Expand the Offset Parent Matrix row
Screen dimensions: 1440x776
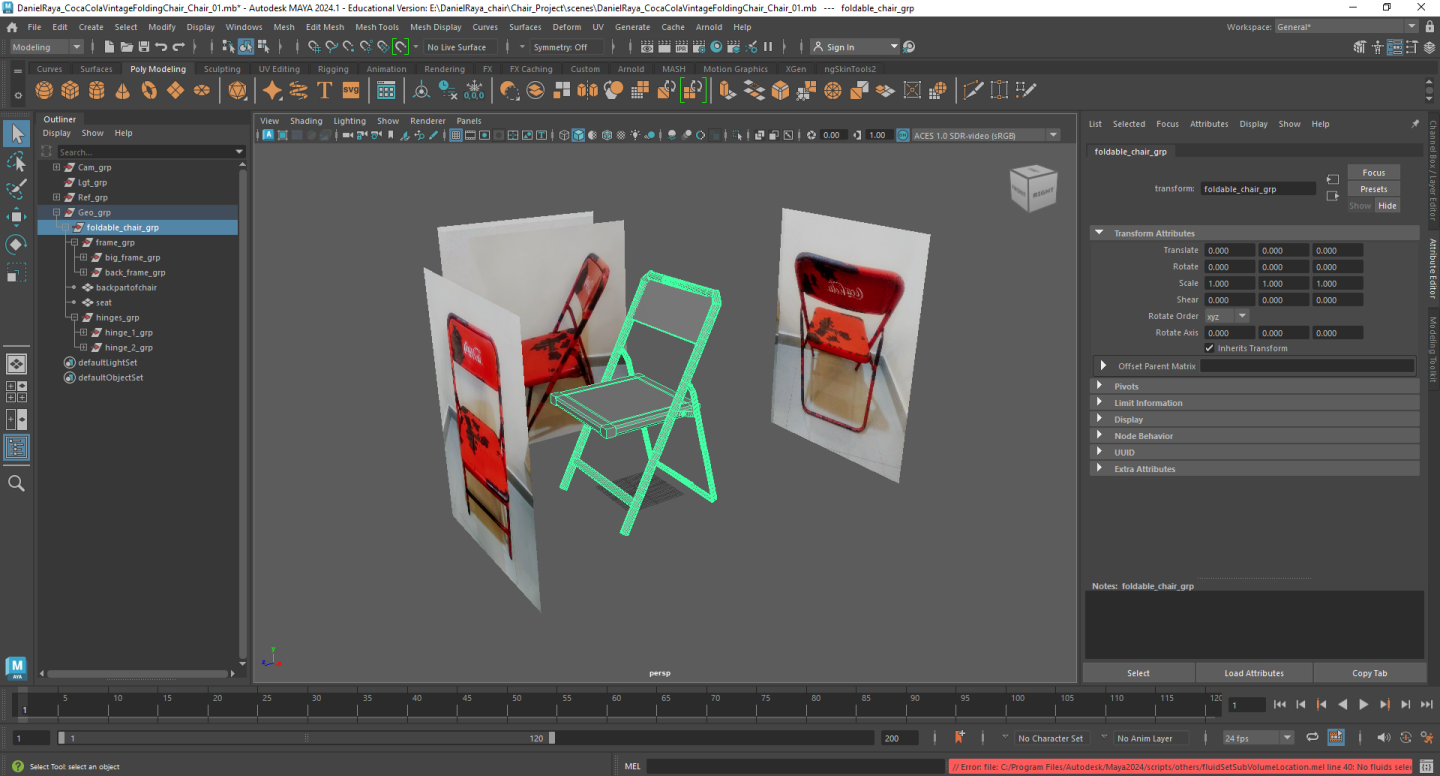point(1104,366)
